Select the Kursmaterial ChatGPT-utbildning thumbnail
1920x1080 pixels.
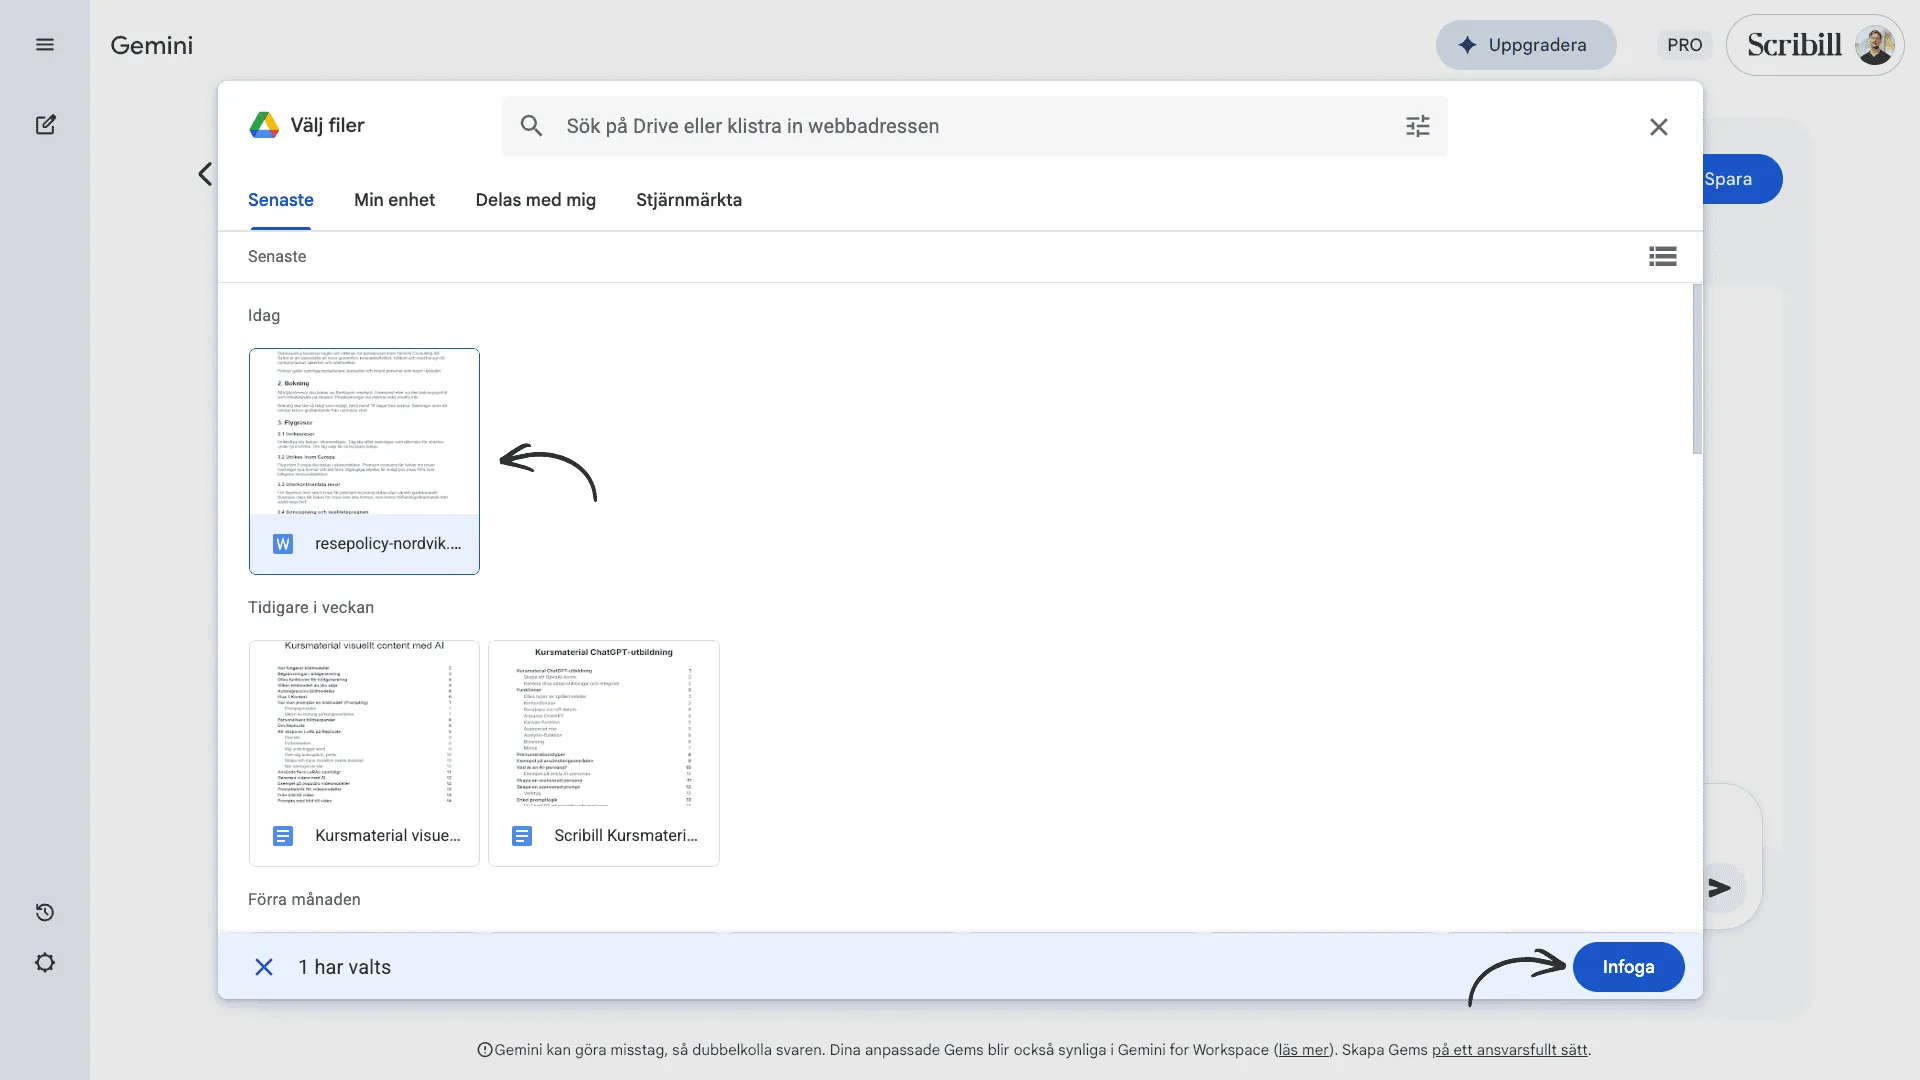[604, 724]
